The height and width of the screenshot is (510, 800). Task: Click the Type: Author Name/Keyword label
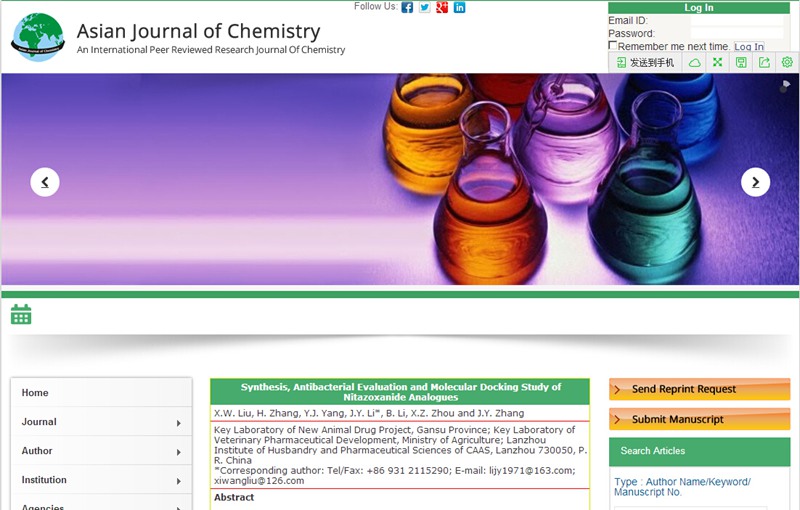(682, 487)
